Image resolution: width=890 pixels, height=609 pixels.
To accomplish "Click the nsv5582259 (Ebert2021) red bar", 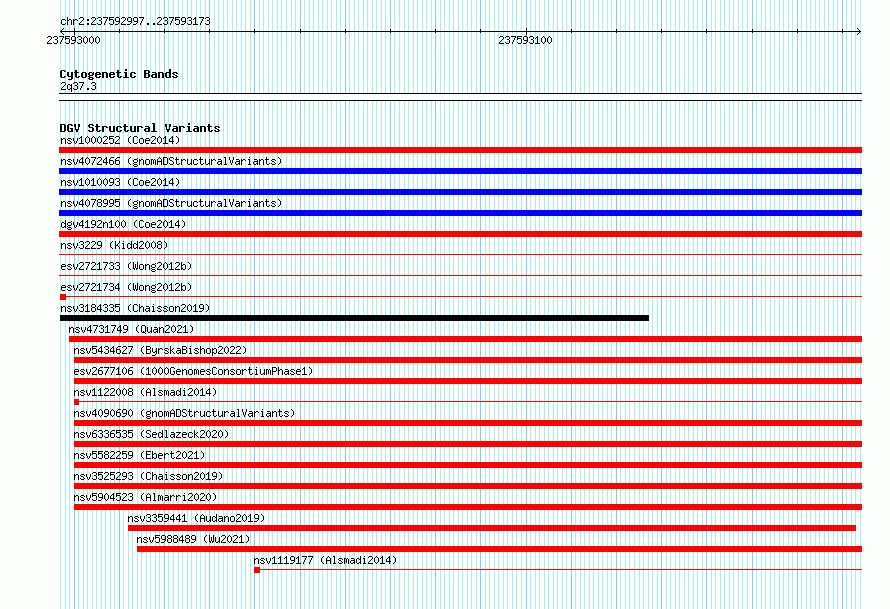I will click(x=468, y=465).
